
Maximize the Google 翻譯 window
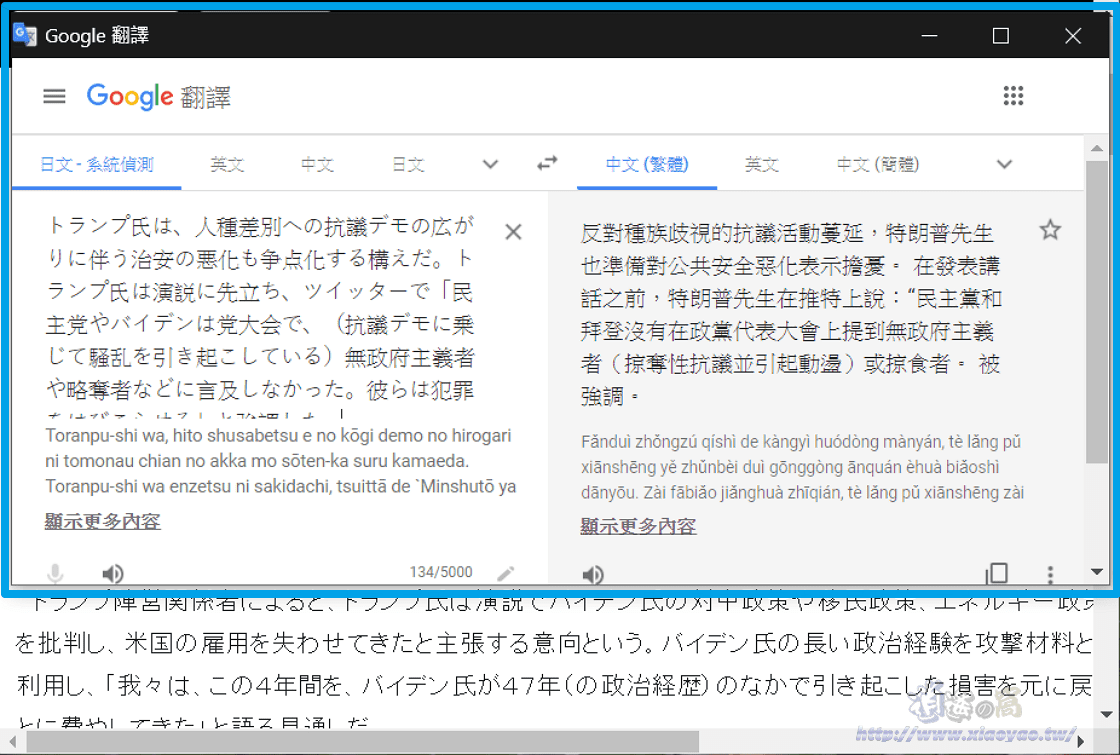[x=1001, y=35]
